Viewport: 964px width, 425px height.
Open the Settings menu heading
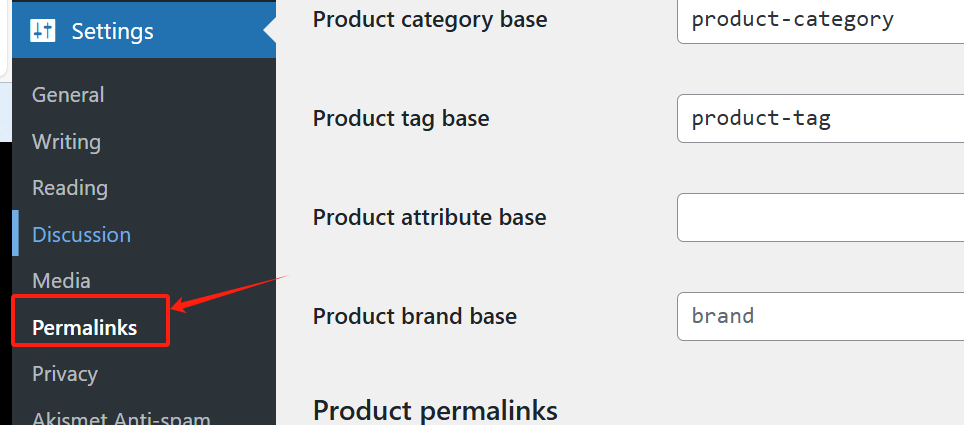point(112,31)
